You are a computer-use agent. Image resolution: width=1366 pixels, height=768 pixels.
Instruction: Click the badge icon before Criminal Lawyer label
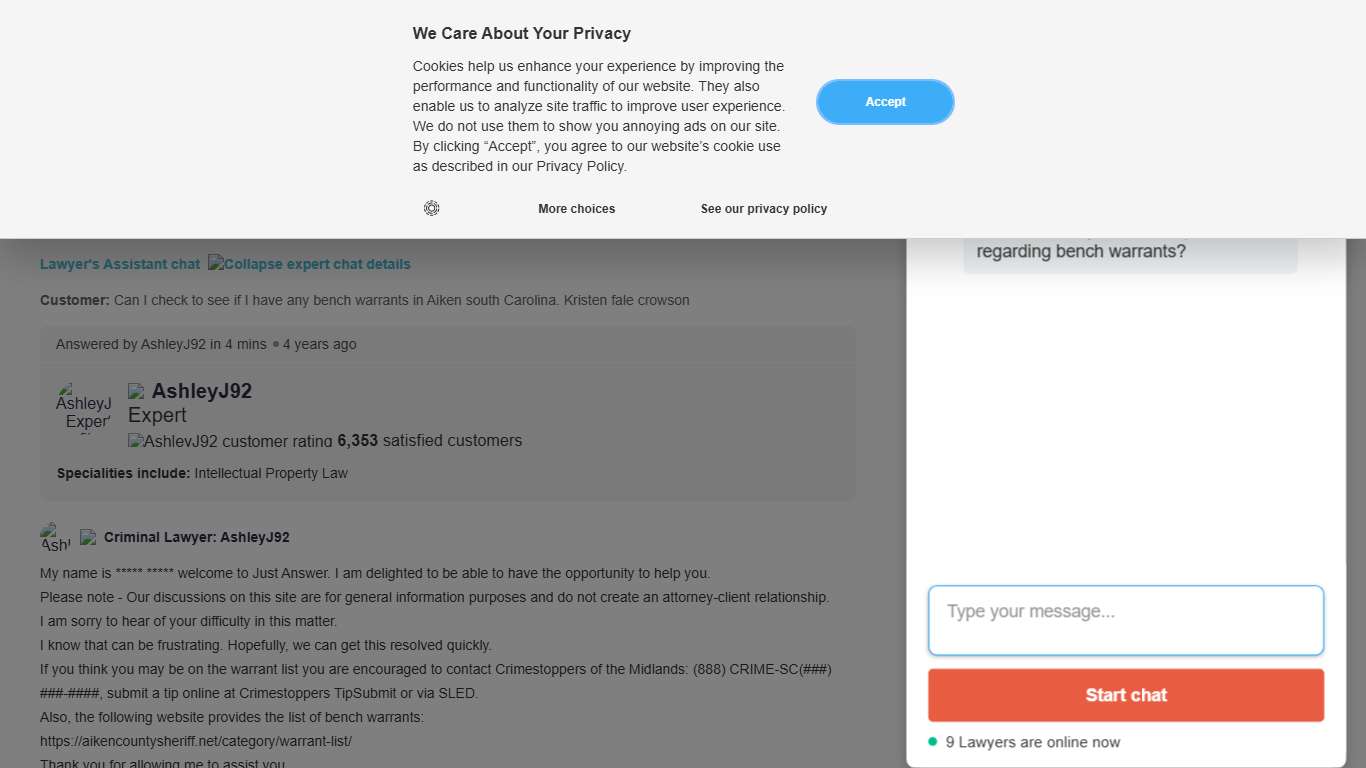[88, 537]
